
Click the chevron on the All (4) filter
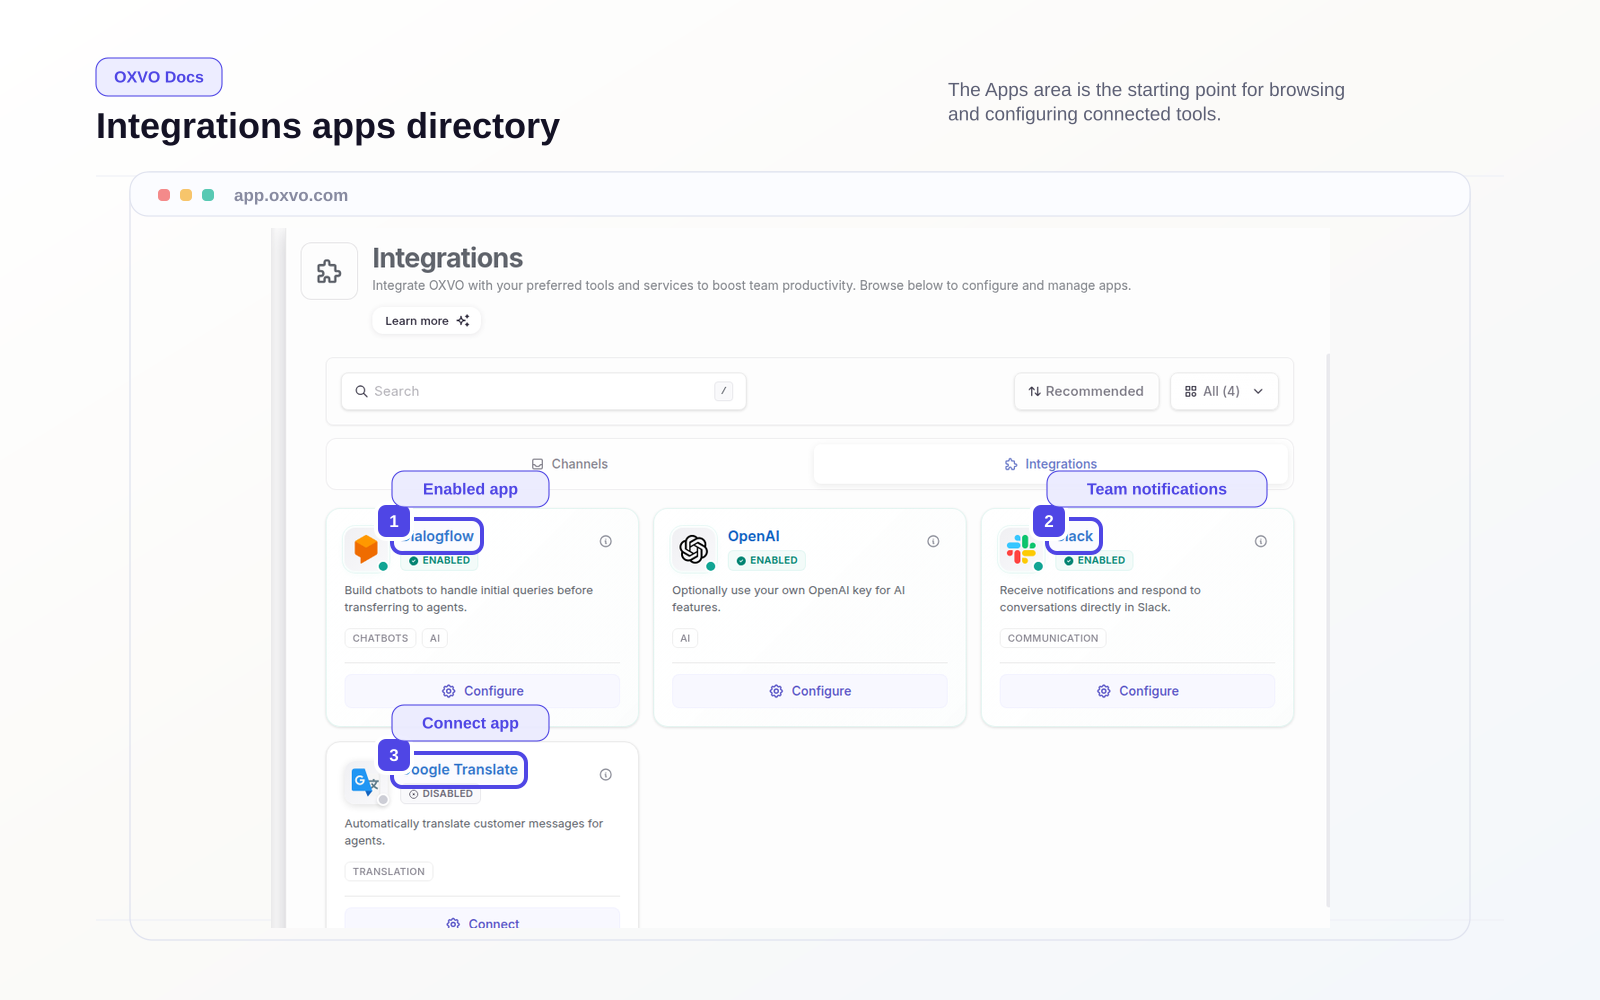tap(1258, 391)
